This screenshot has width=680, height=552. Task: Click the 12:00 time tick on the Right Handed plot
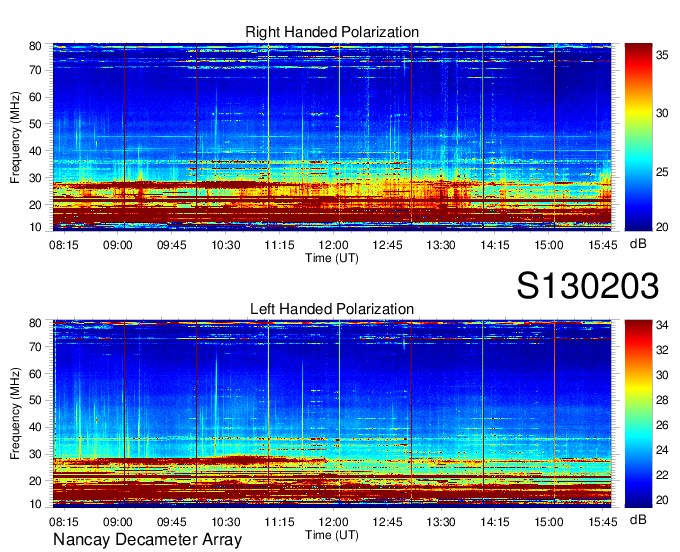(333, 245)
